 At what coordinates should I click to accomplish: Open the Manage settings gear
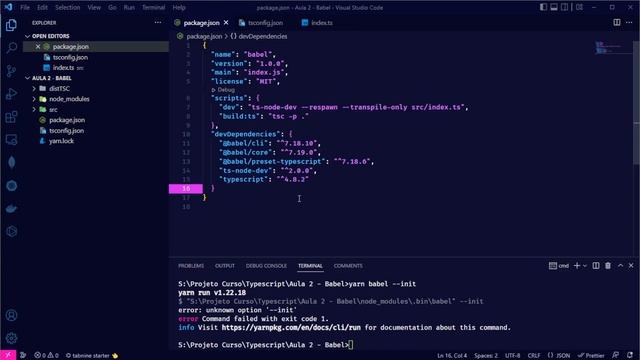[x=11, y=338]
